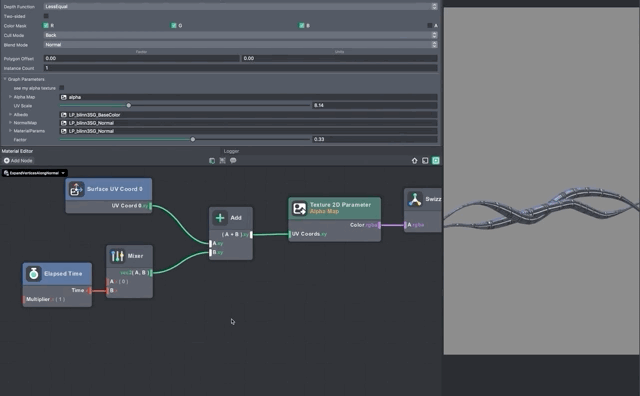Viewport: 640px width, 396px height.
Task: Collapse the Graph Parameters section
Action: [5, 79]
